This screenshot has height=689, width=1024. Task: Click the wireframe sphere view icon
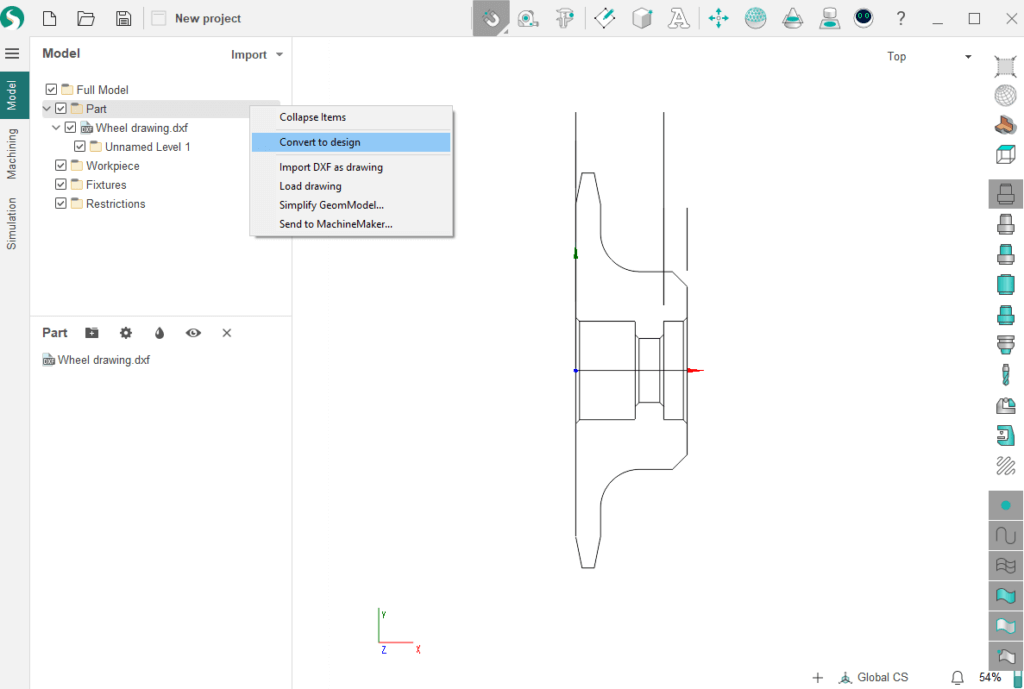tap(1005, 96)
